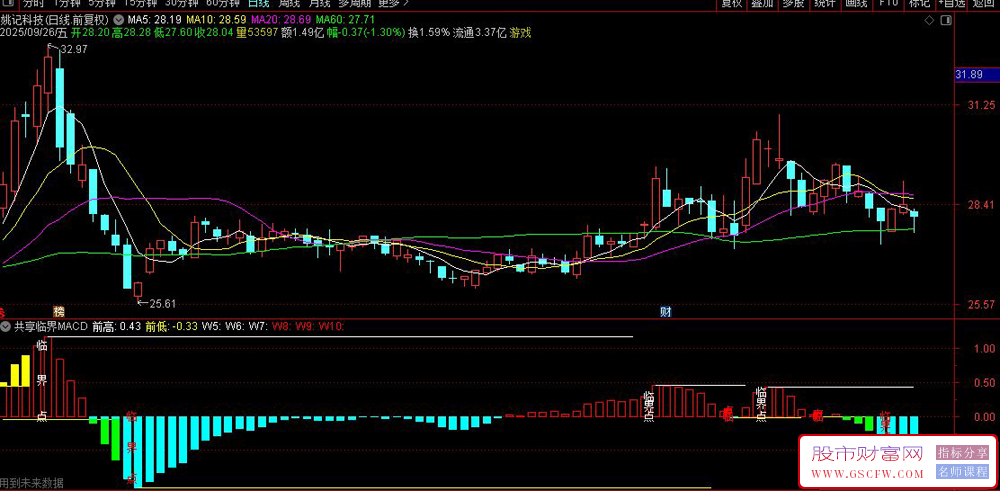Viewport: 1000px width, 491px height.
Task: Click the 财 marker on the time axis
Action: (666, 312)
